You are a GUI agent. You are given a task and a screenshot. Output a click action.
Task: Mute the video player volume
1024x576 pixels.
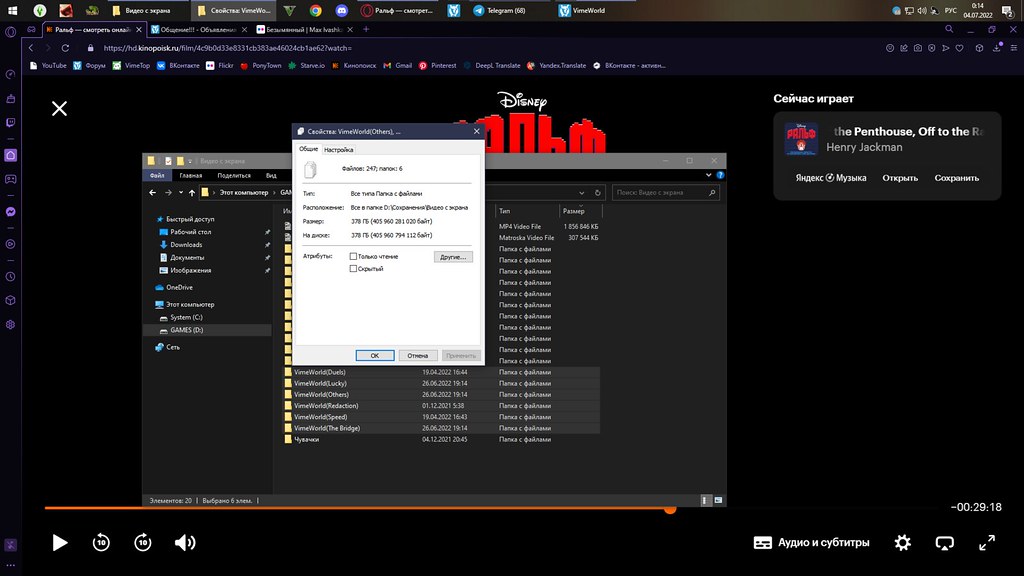[185, 542]
